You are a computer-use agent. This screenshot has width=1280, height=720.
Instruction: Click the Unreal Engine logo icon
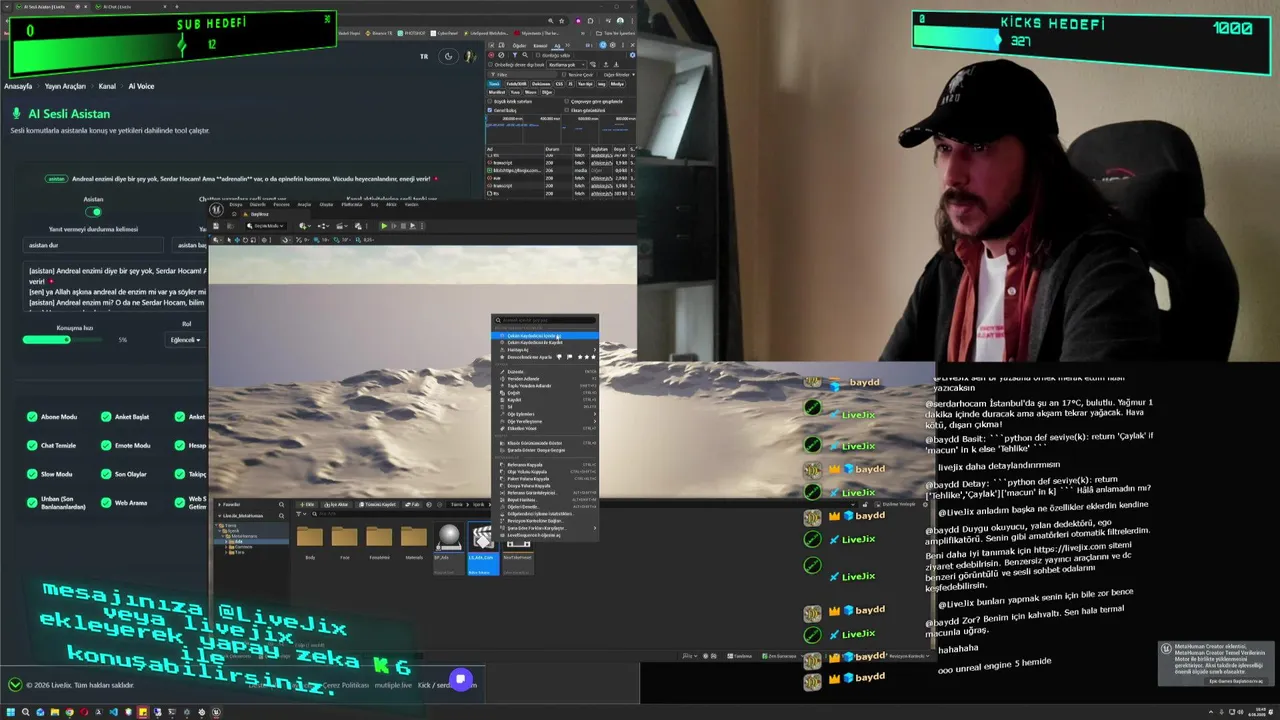click(216, 210)
